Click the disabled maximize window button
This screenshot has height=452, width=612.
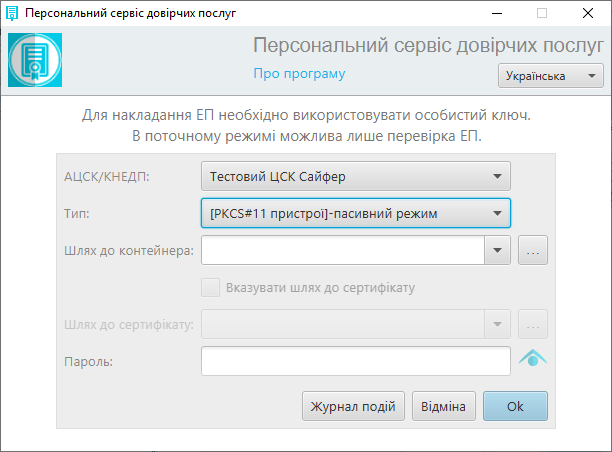[x=542, y=13]
